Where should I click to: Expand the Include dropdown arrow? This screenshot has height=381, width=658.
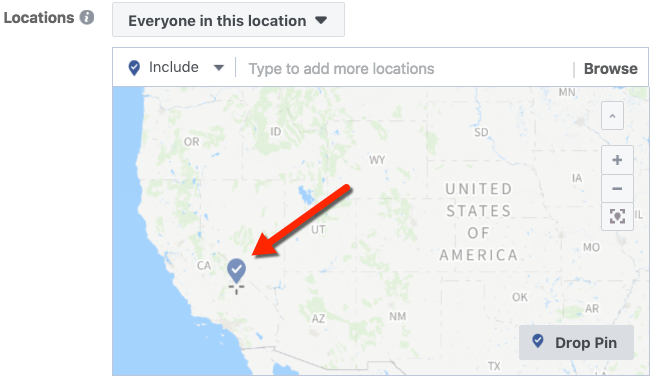[x=219, y=68]
